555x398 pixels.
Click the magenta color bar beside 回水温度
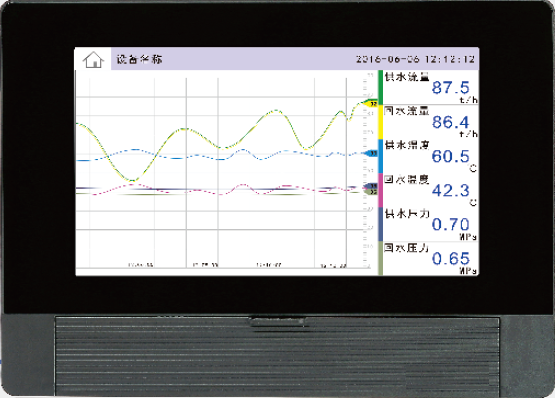coord(381,191)
